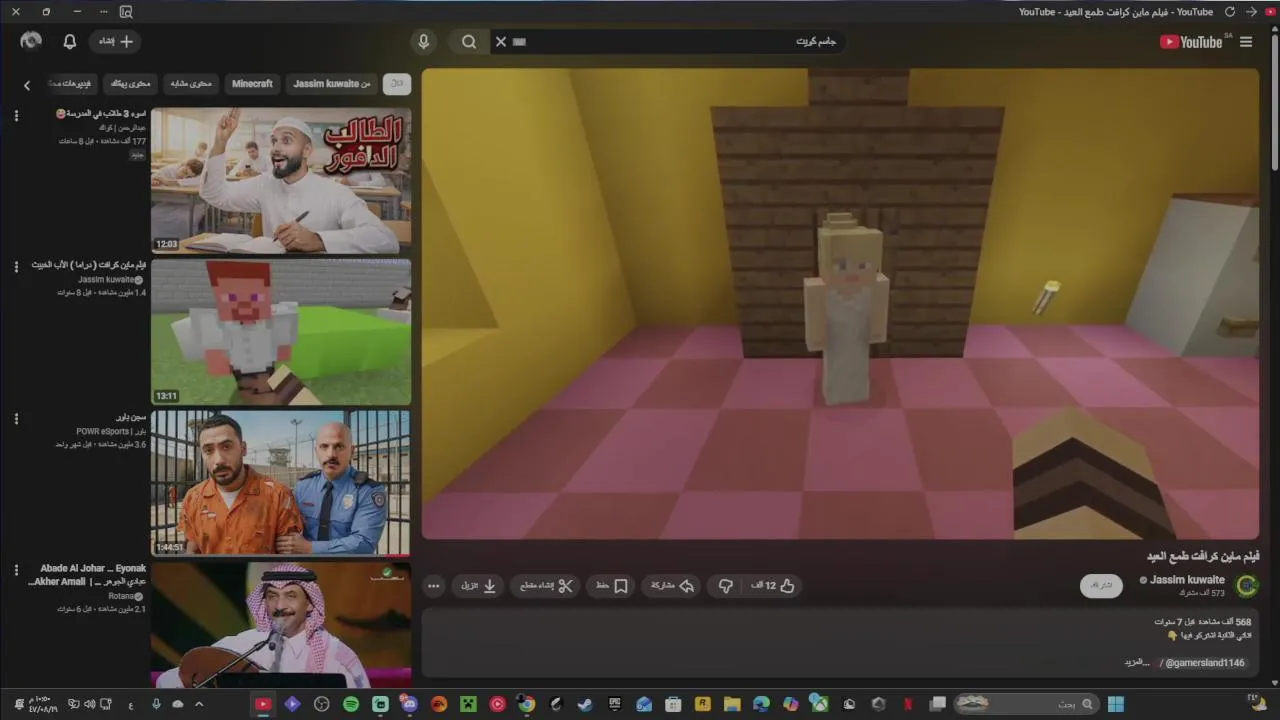Go forward with the browser arrow
The height and width of the screenshot is (720, 1280).
point(1252,12)
